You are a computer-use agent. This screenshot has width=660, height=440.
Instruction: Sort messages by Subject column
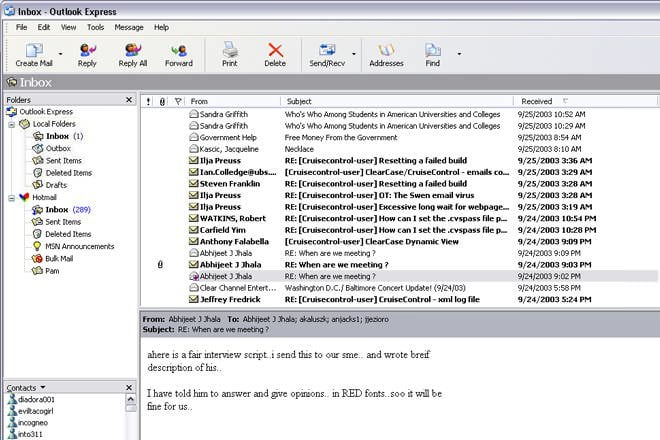(x=397, y=101)
